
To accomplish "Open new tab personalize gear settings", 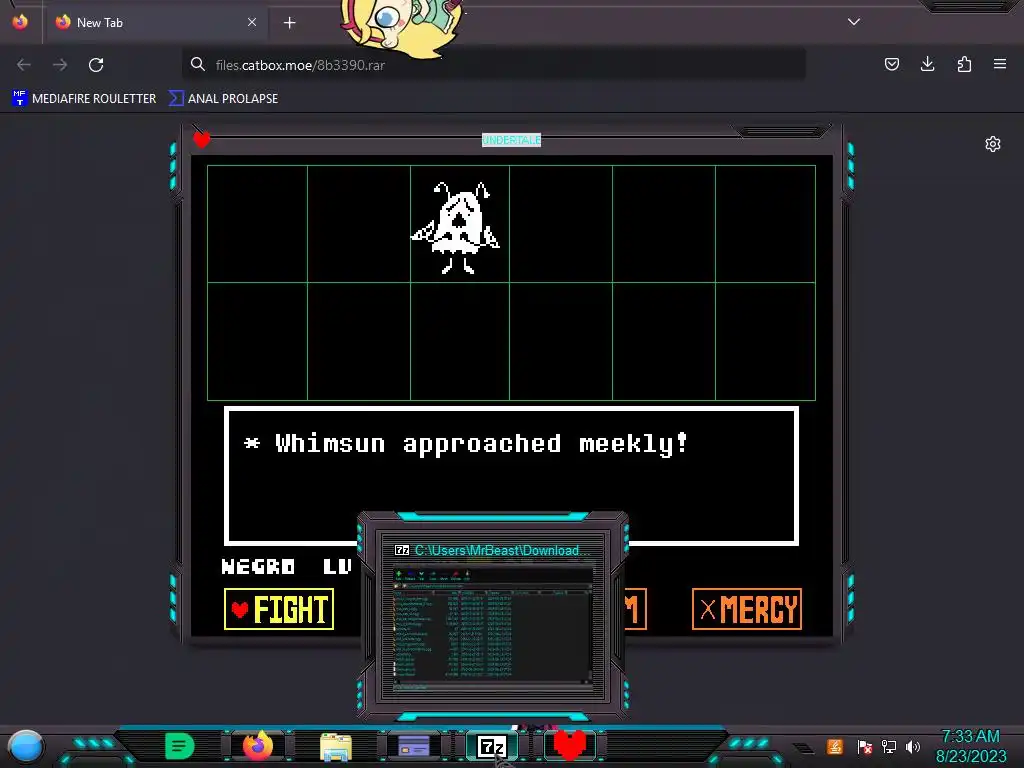I will click(x=993, y=144).
